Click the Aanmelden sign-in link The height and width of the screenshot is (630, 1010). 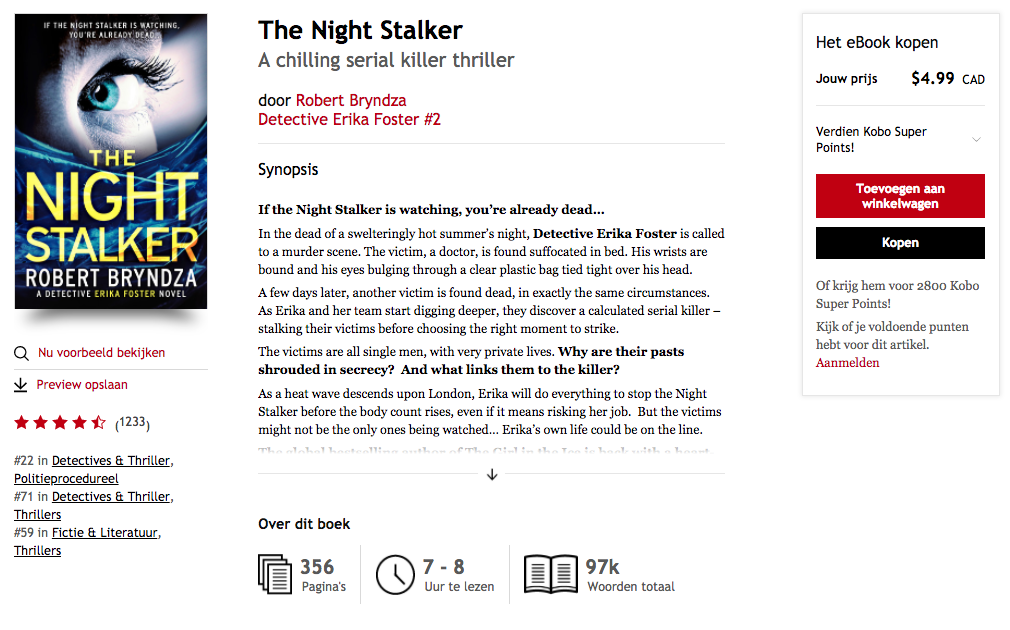point(848,363)
